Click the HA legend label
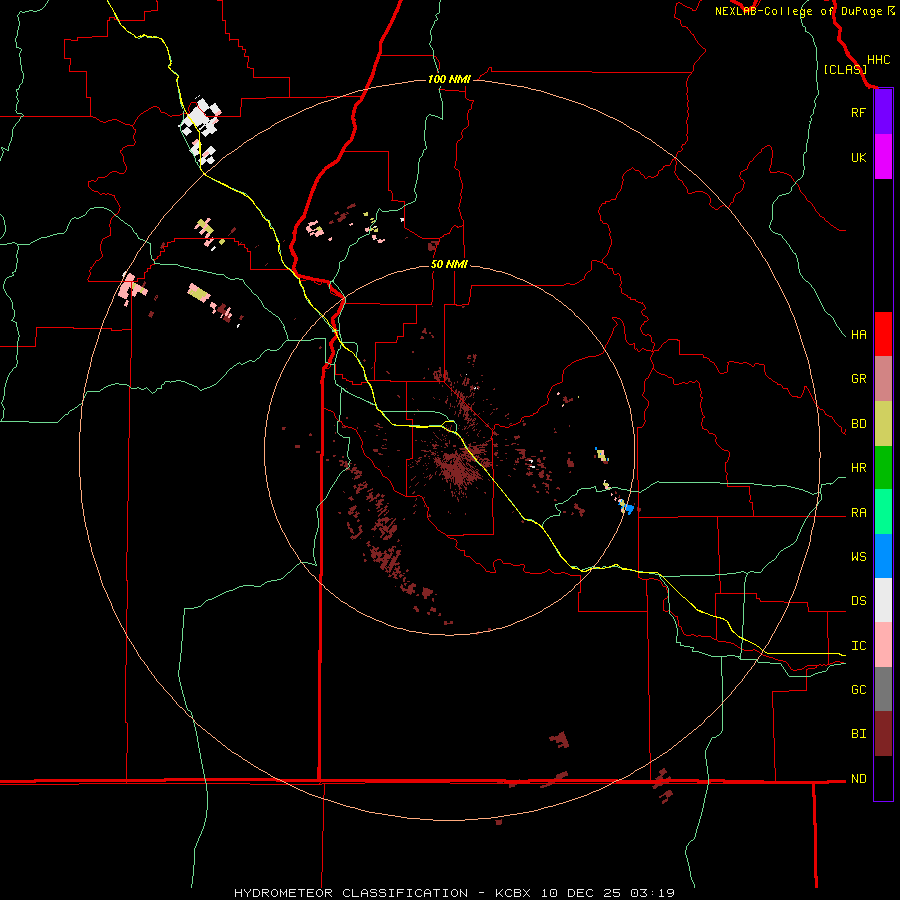Image resolution: width=900 pixels, height=900 pixels. [x=858, y=334]
